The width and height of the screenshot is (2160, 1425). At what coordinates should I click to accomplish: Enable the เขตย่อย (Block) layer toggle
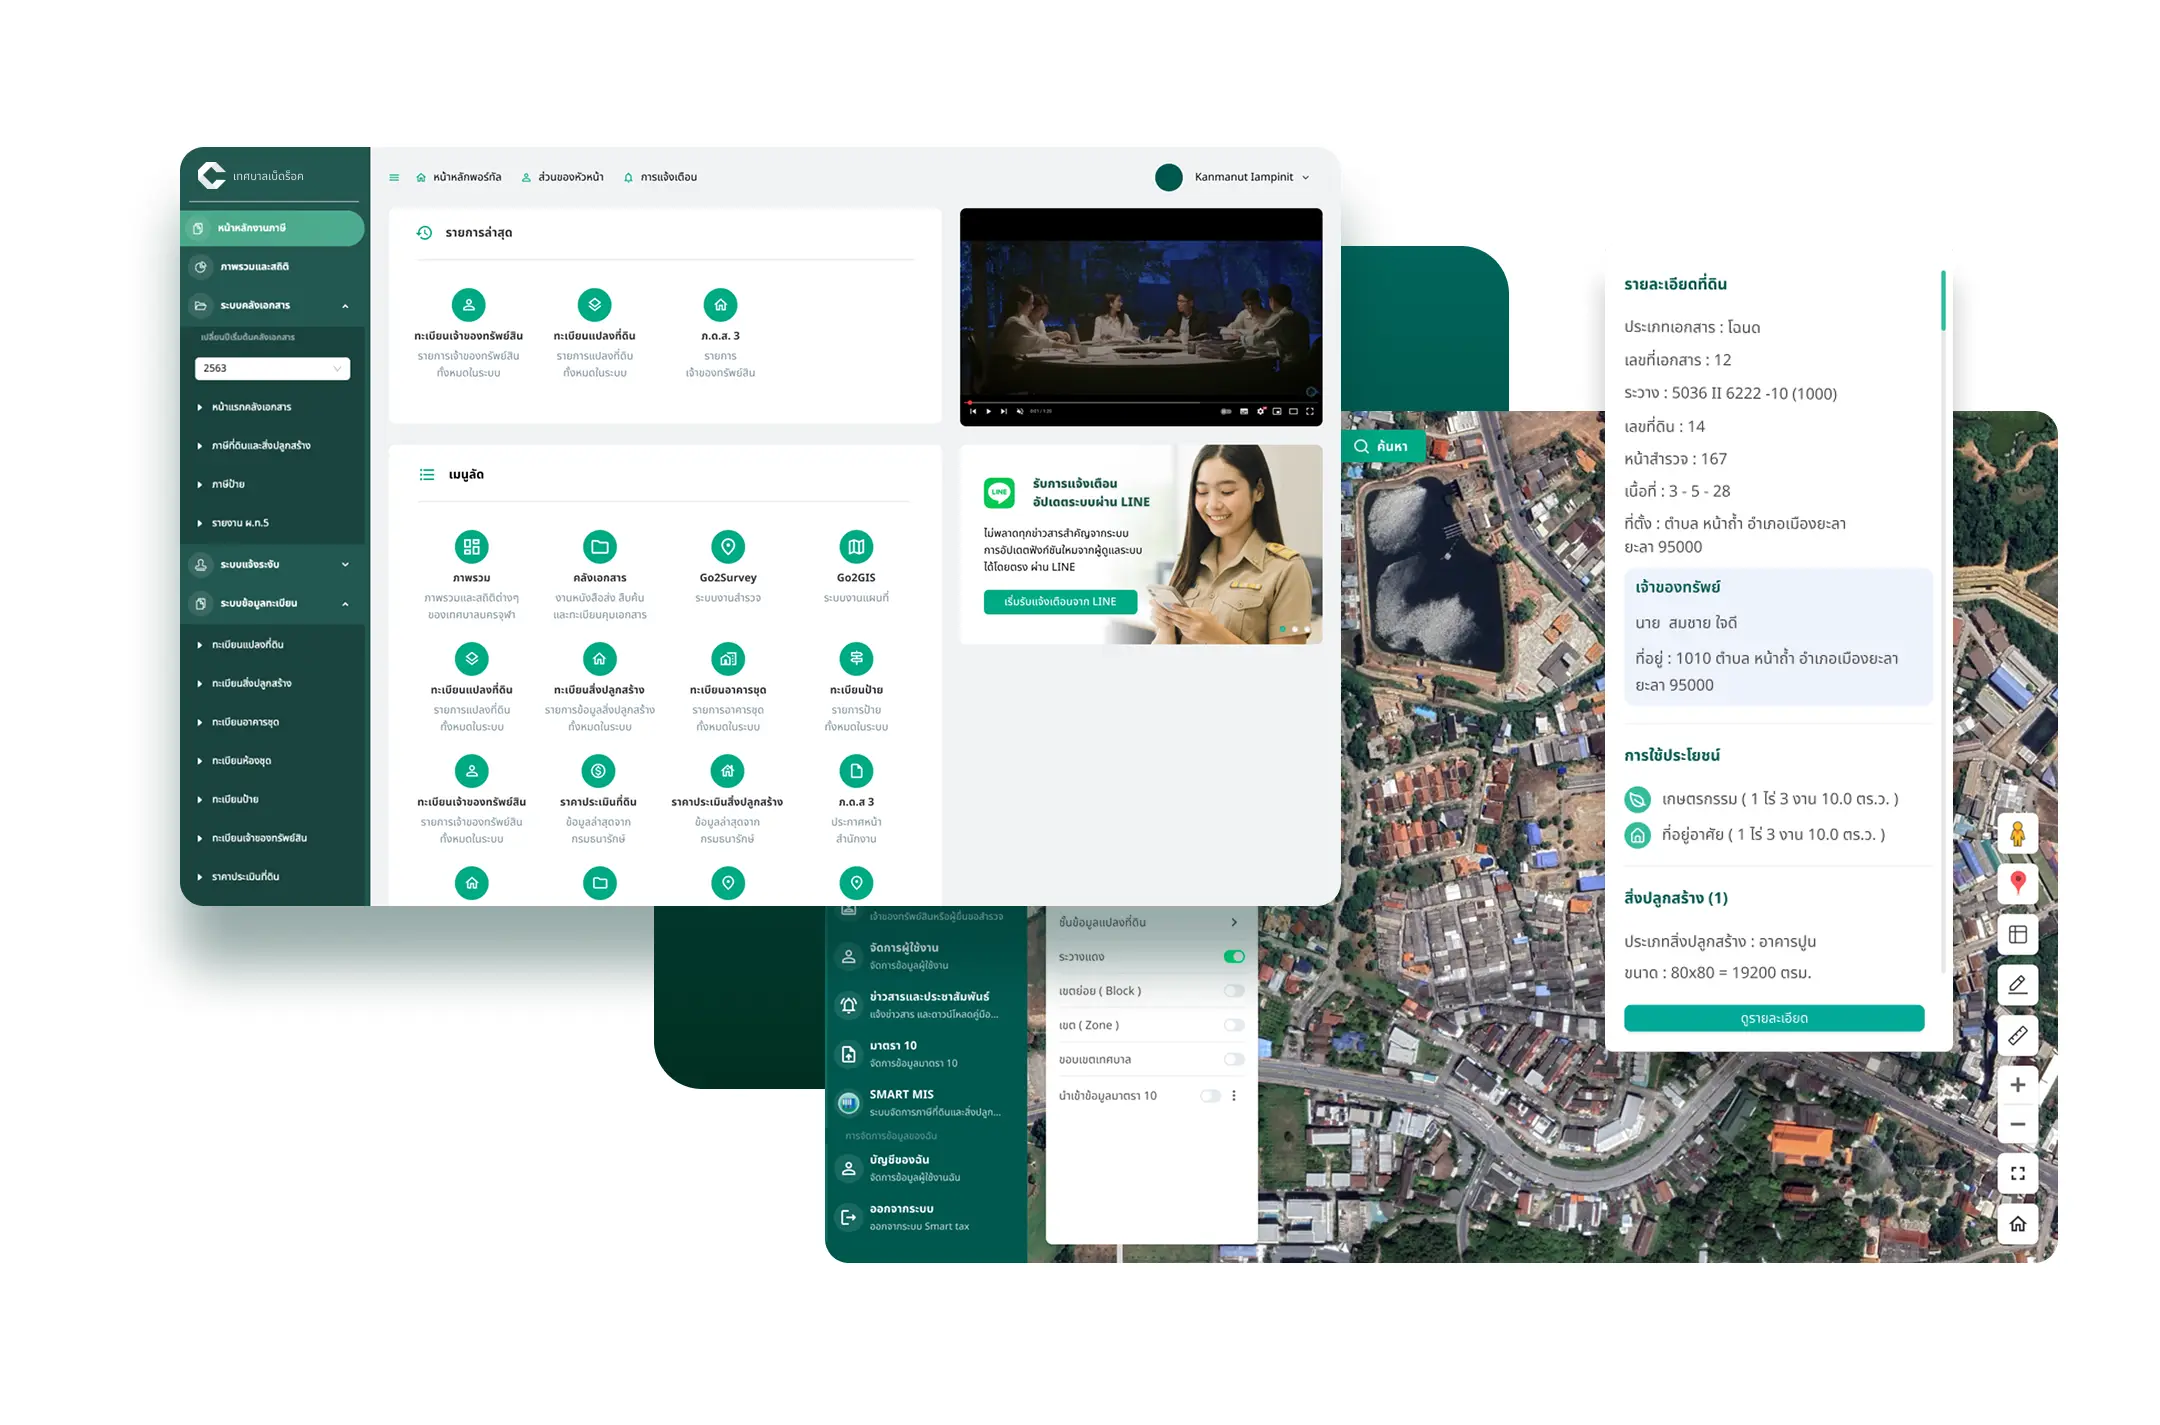pos(1234,991)
